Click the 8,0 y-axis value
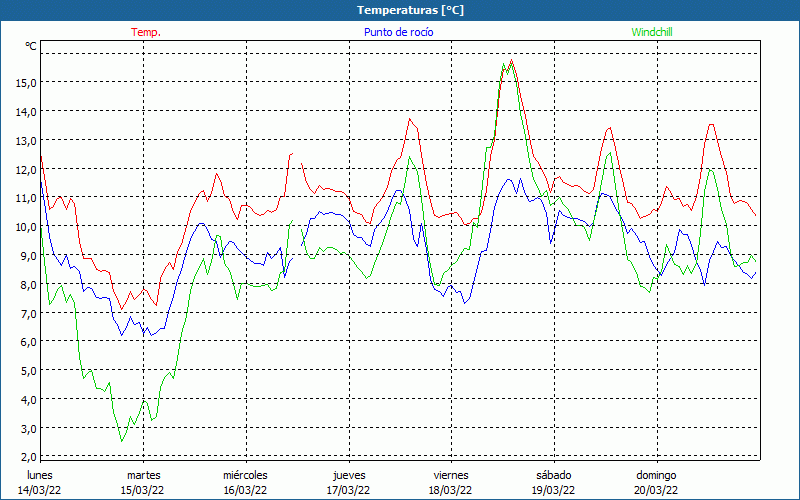 [x=29, y=285]
